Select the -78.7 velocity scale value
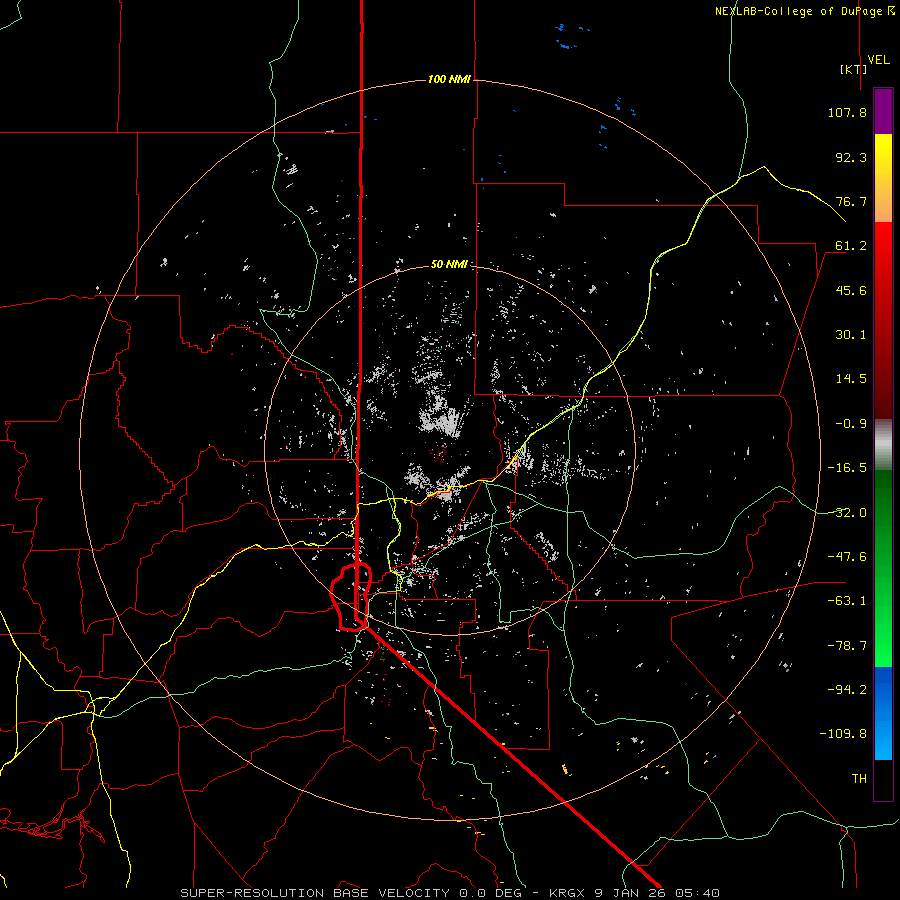The width and height of the screenshot is (900, 900). point(847,646)
